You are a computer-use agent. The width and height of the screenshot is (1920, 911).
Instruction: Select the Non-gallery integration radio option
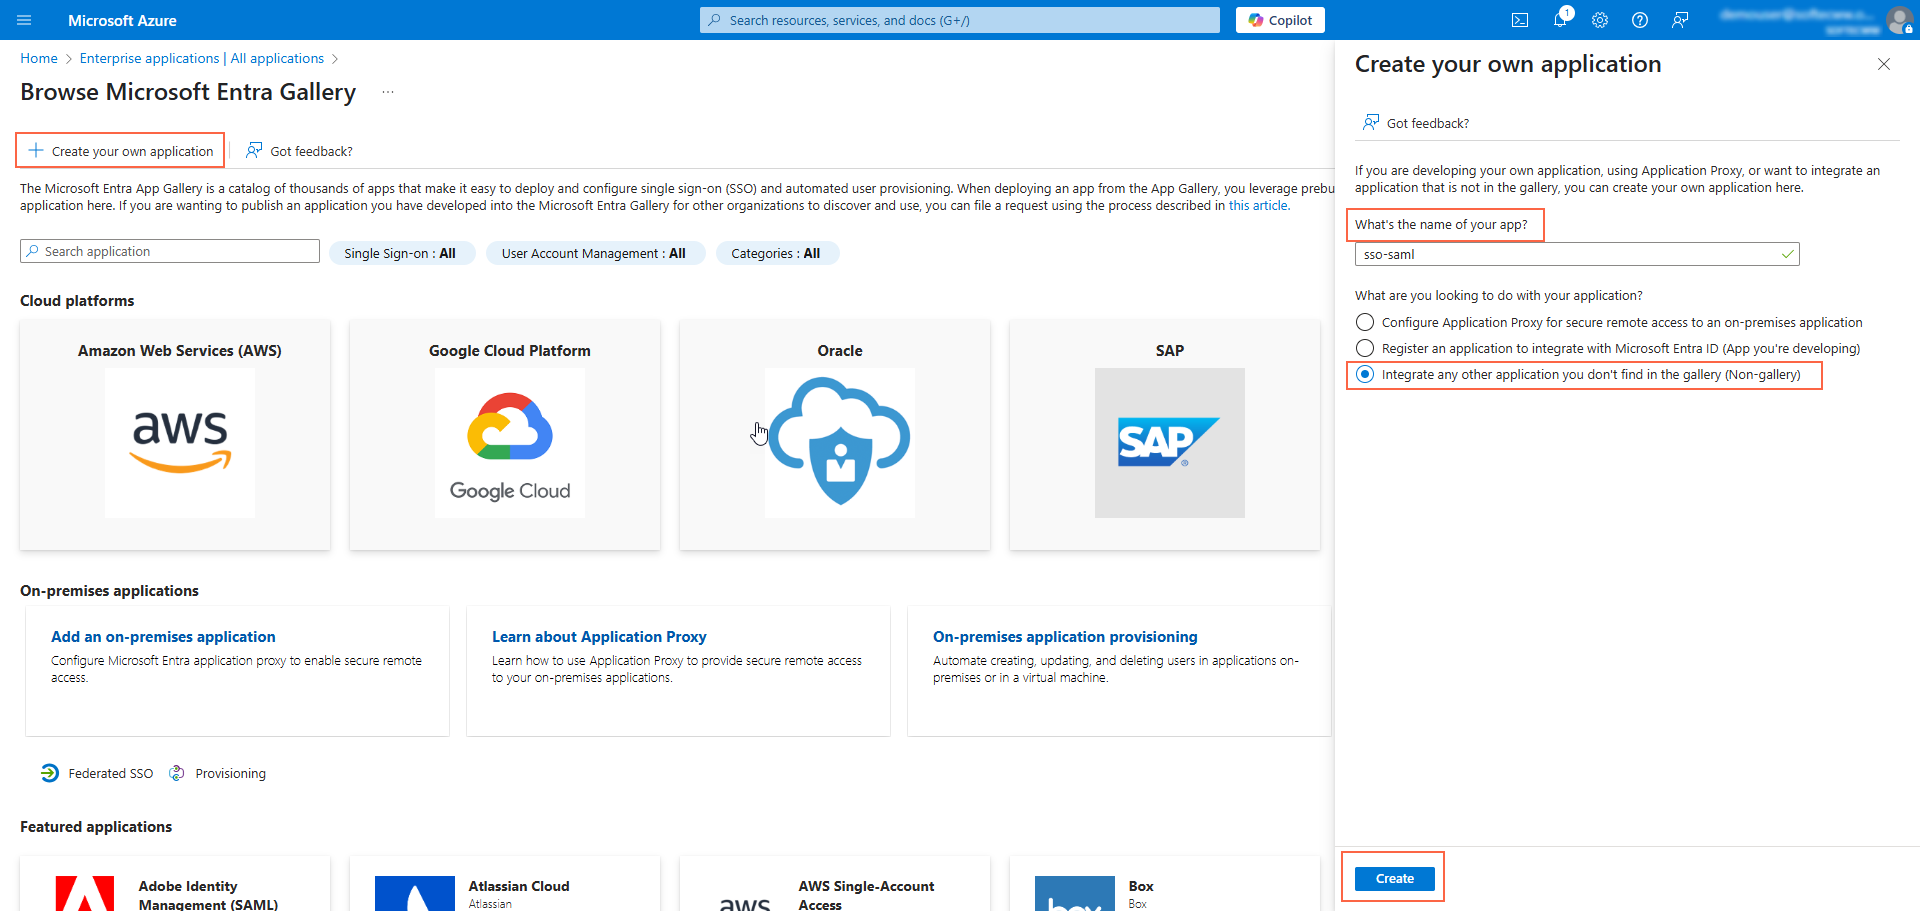[1365, 374]
